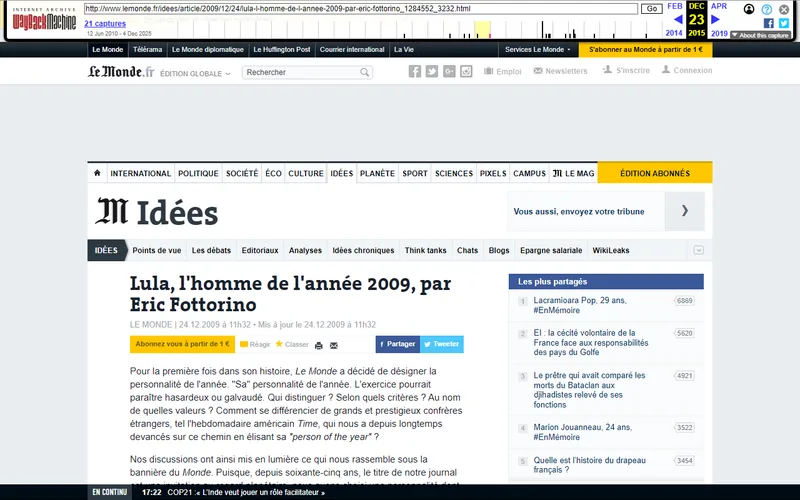The width and height of the screenshot is (800, 500).
Task: Click Classer star icon link
Action: [292, 344]
